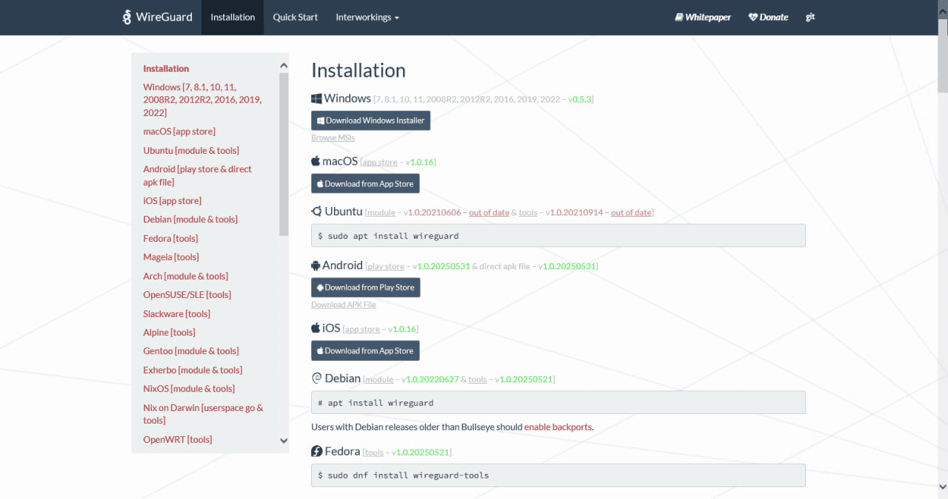Open the Browse MSIs link
The image size is (948, 499).
point(333,138)
